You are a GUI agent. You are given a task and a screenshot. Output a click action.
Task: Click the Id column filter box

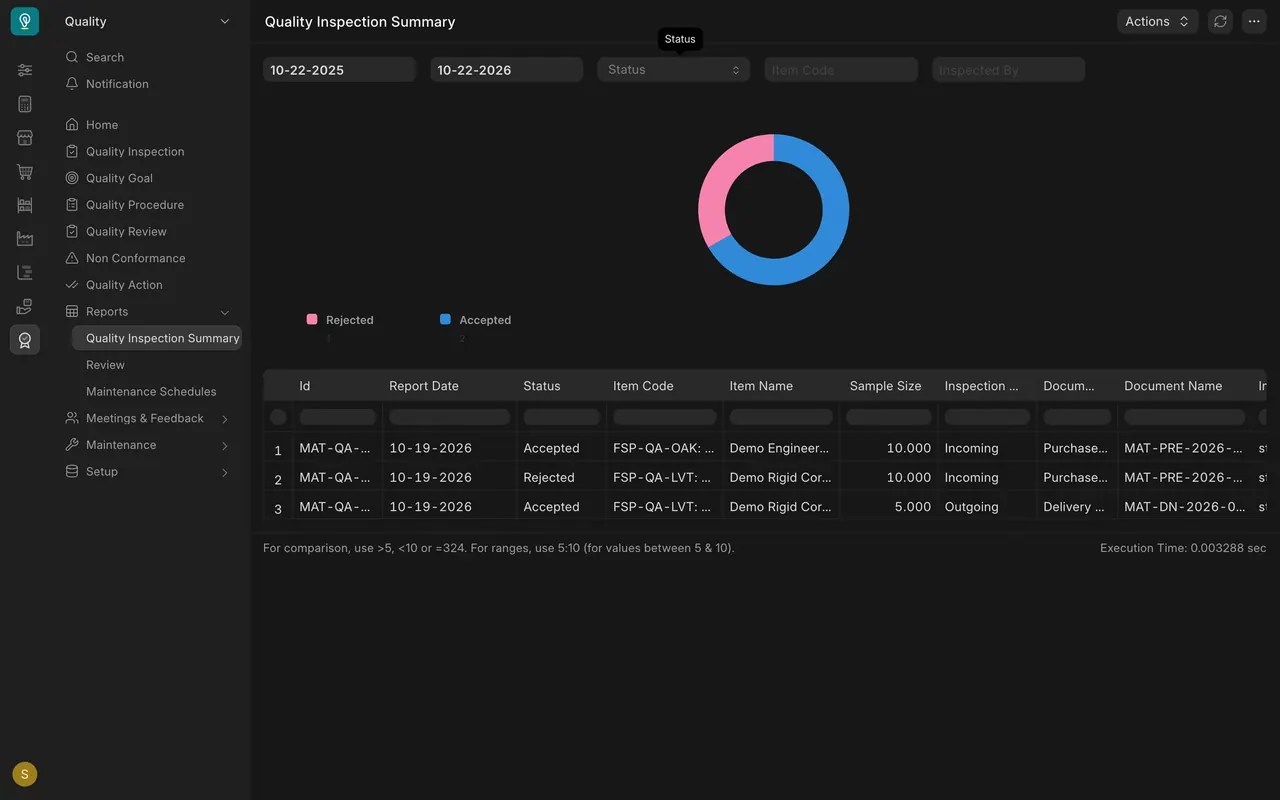[338, 417]
